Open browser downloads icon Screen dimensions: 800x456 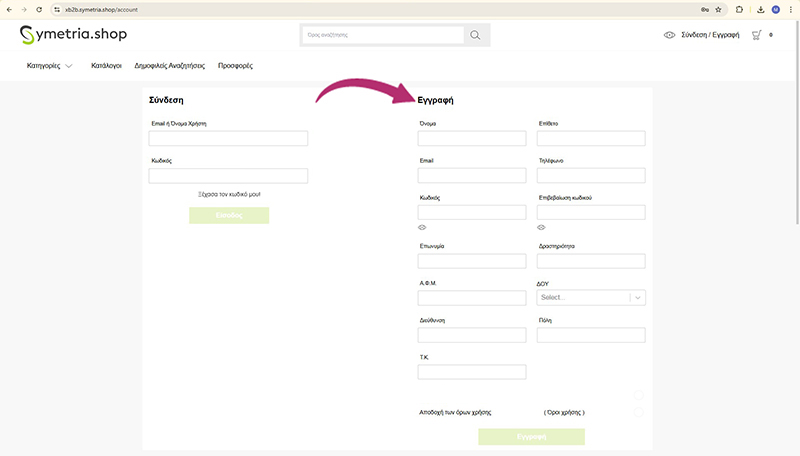tap(761, 9)
